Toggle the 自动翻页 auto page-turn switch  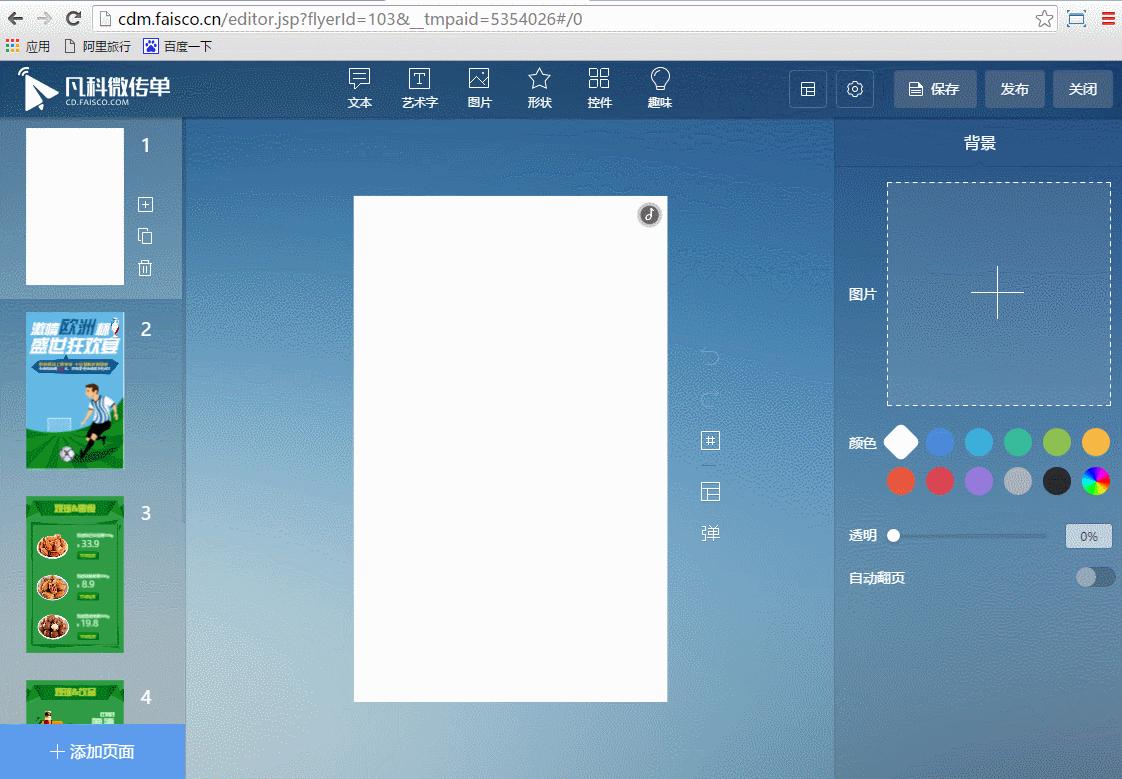pyautogui.click(x=1095, y=577)
